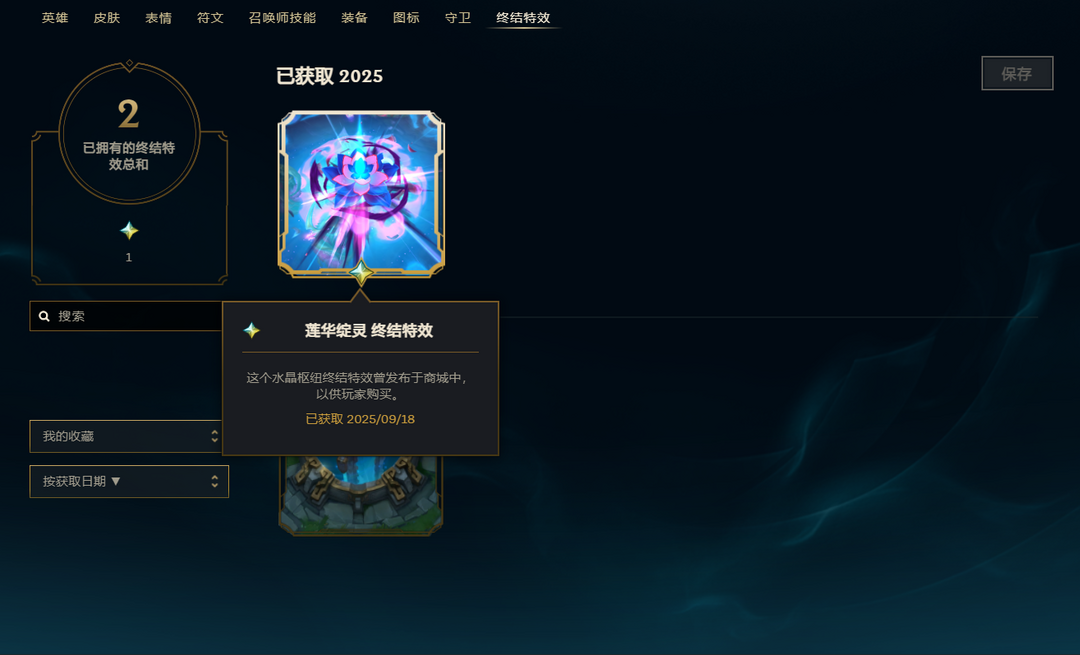Switch to the 皮肤 tab
1080x655 pixels.
(x=107, y=18)
